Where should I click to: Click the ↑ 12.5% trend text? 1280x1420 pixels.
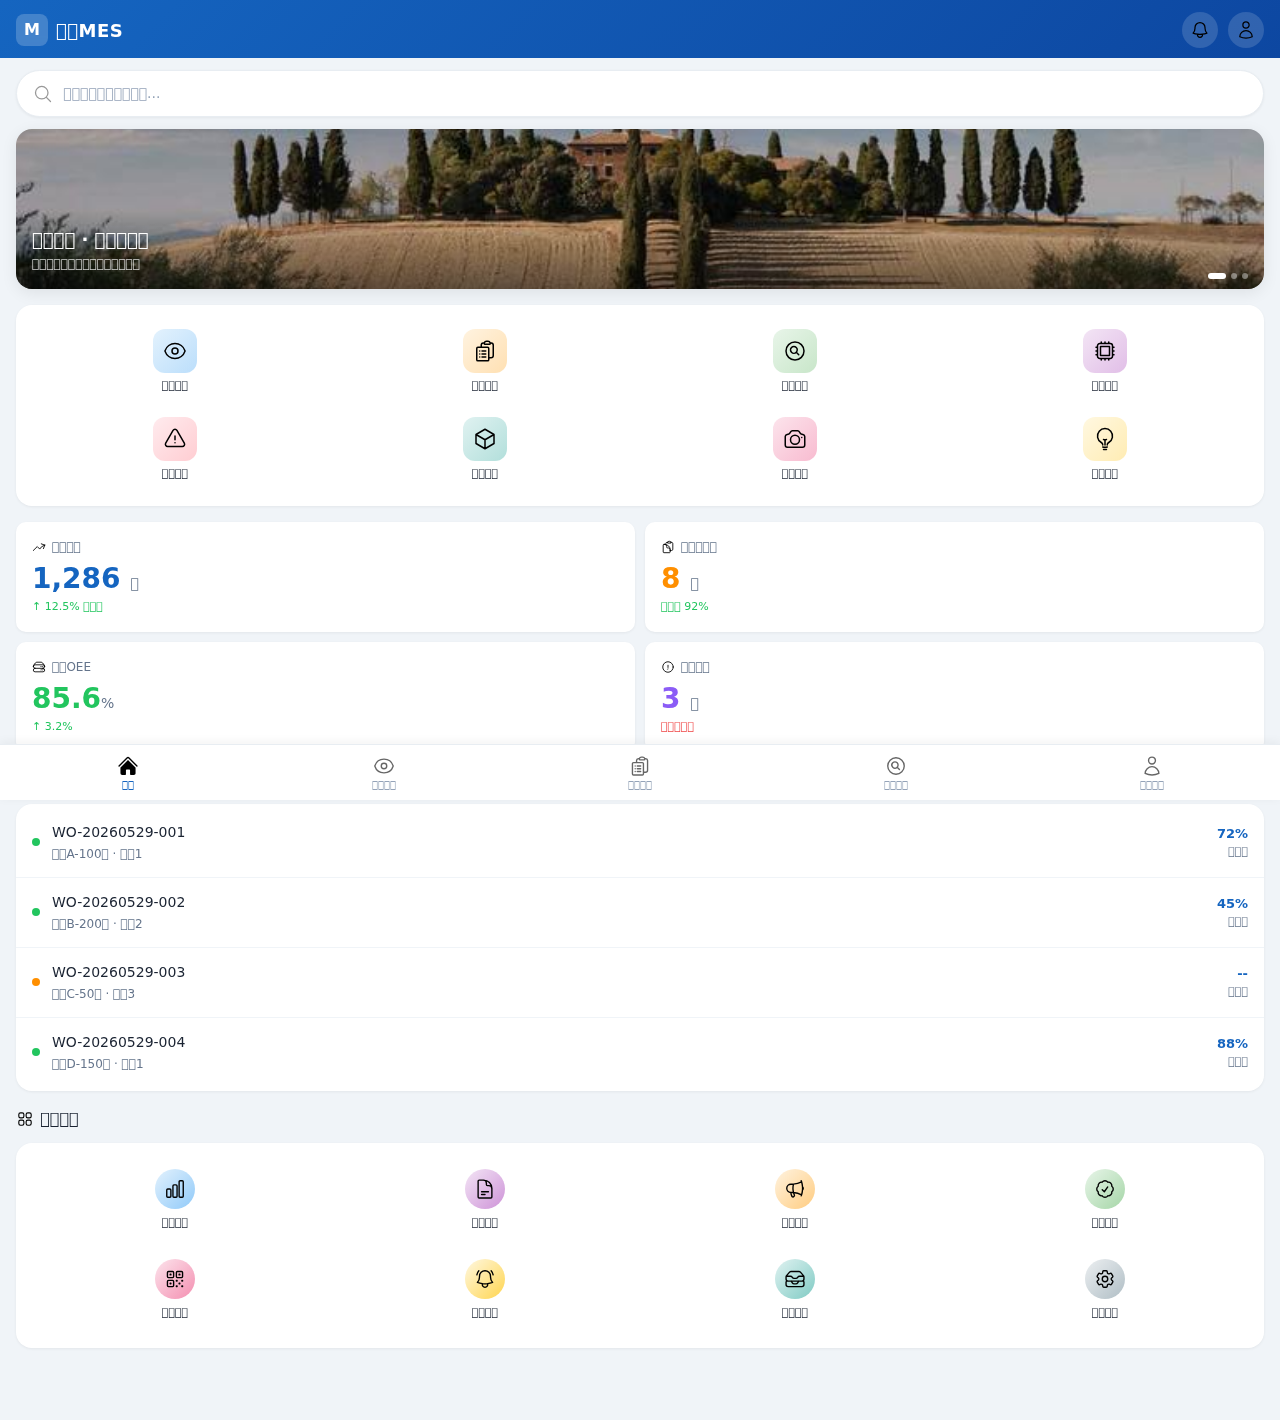point(67,606)
